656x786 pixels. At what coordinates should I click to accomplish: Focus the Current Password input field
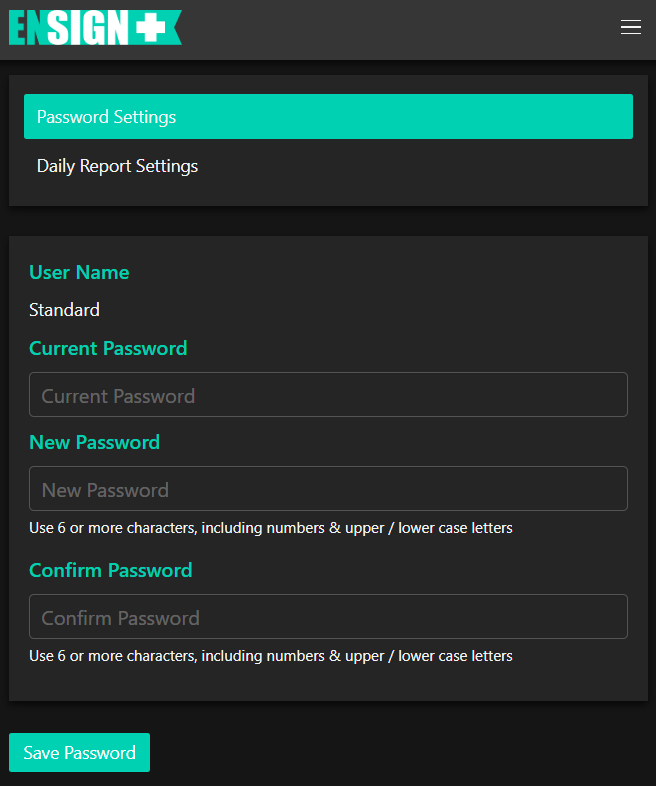pos(328,395)
